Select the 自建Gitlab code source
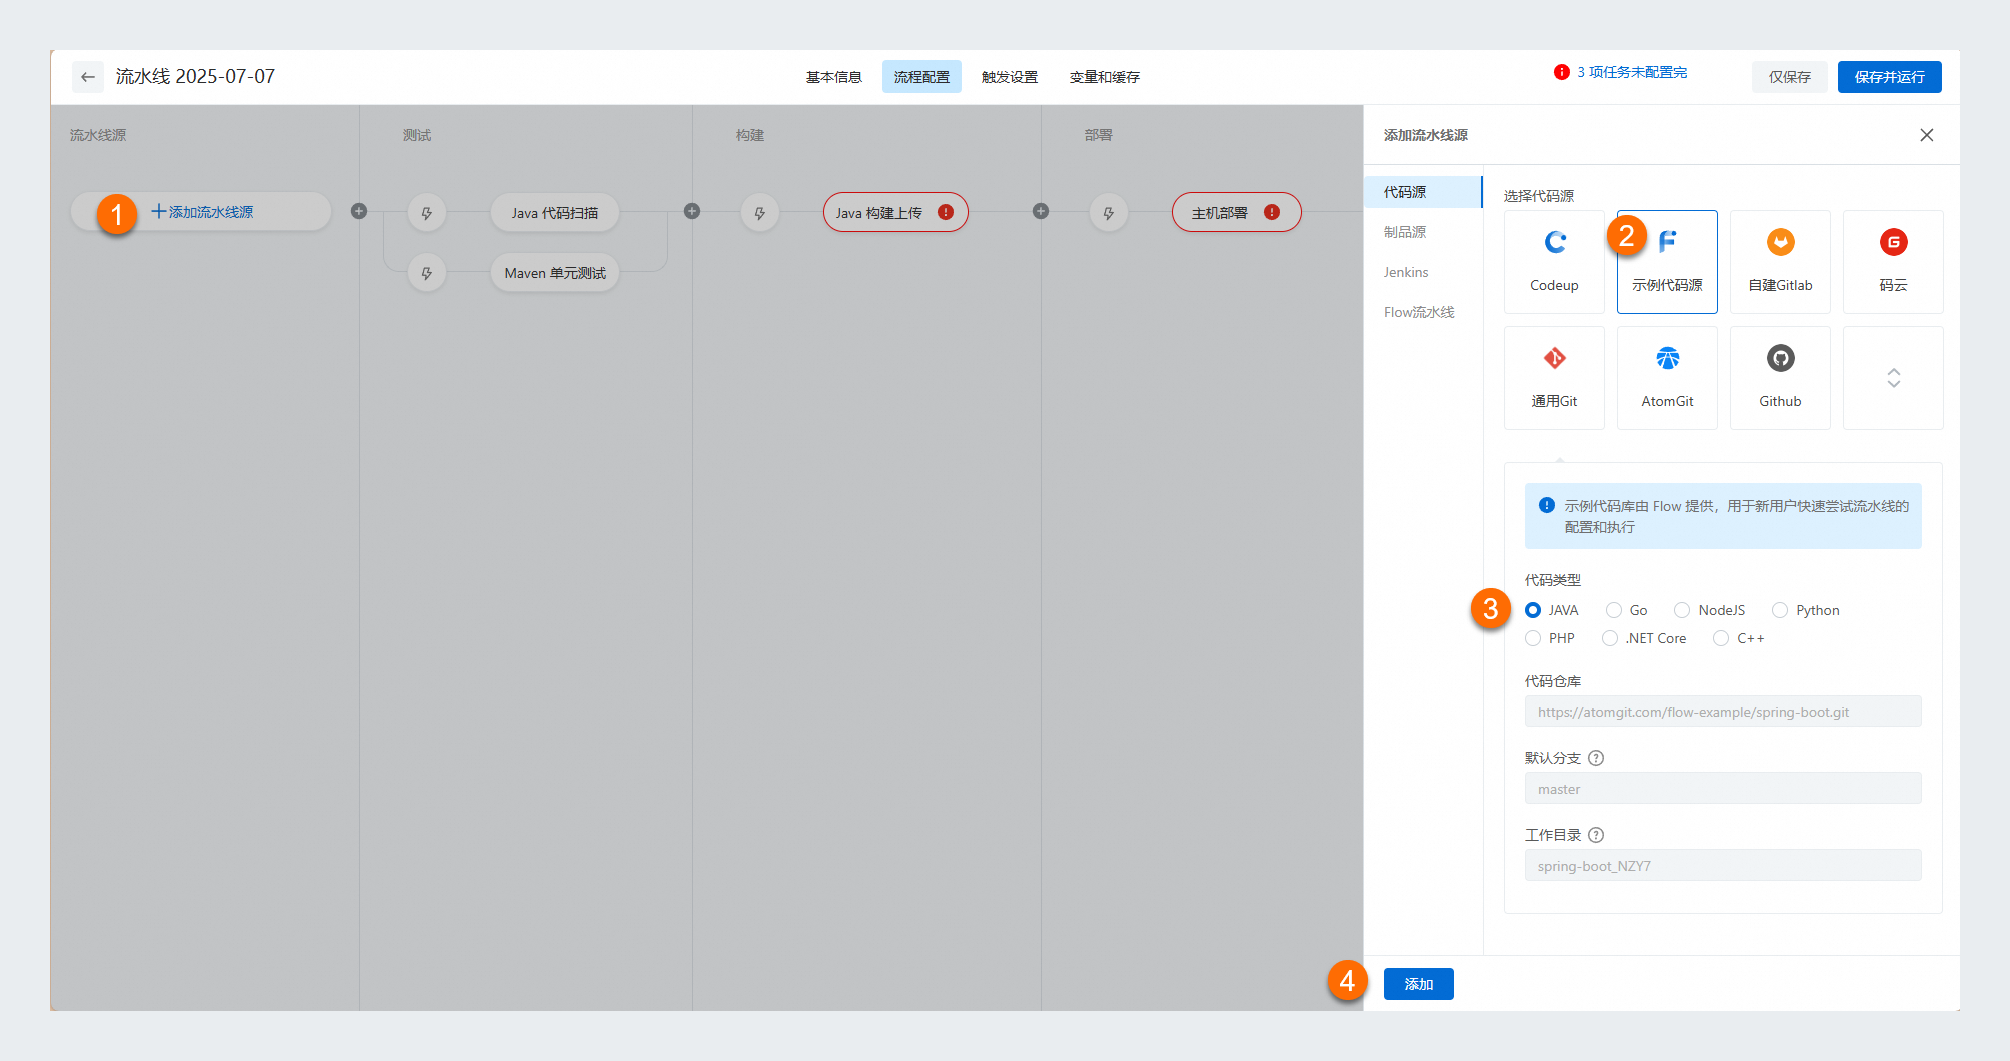 pyautogui.click(x=1780, y=262)
